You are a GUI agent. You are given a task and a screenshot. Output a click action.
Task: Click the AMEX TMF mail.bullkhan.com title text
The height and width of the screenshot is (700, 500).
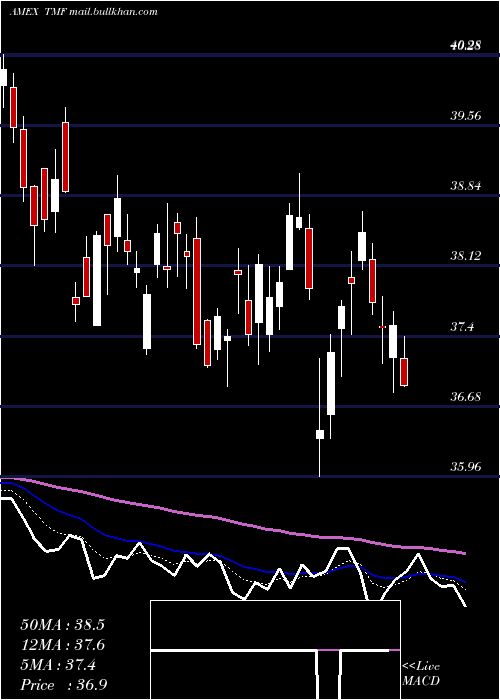click(x=84, y=12)
